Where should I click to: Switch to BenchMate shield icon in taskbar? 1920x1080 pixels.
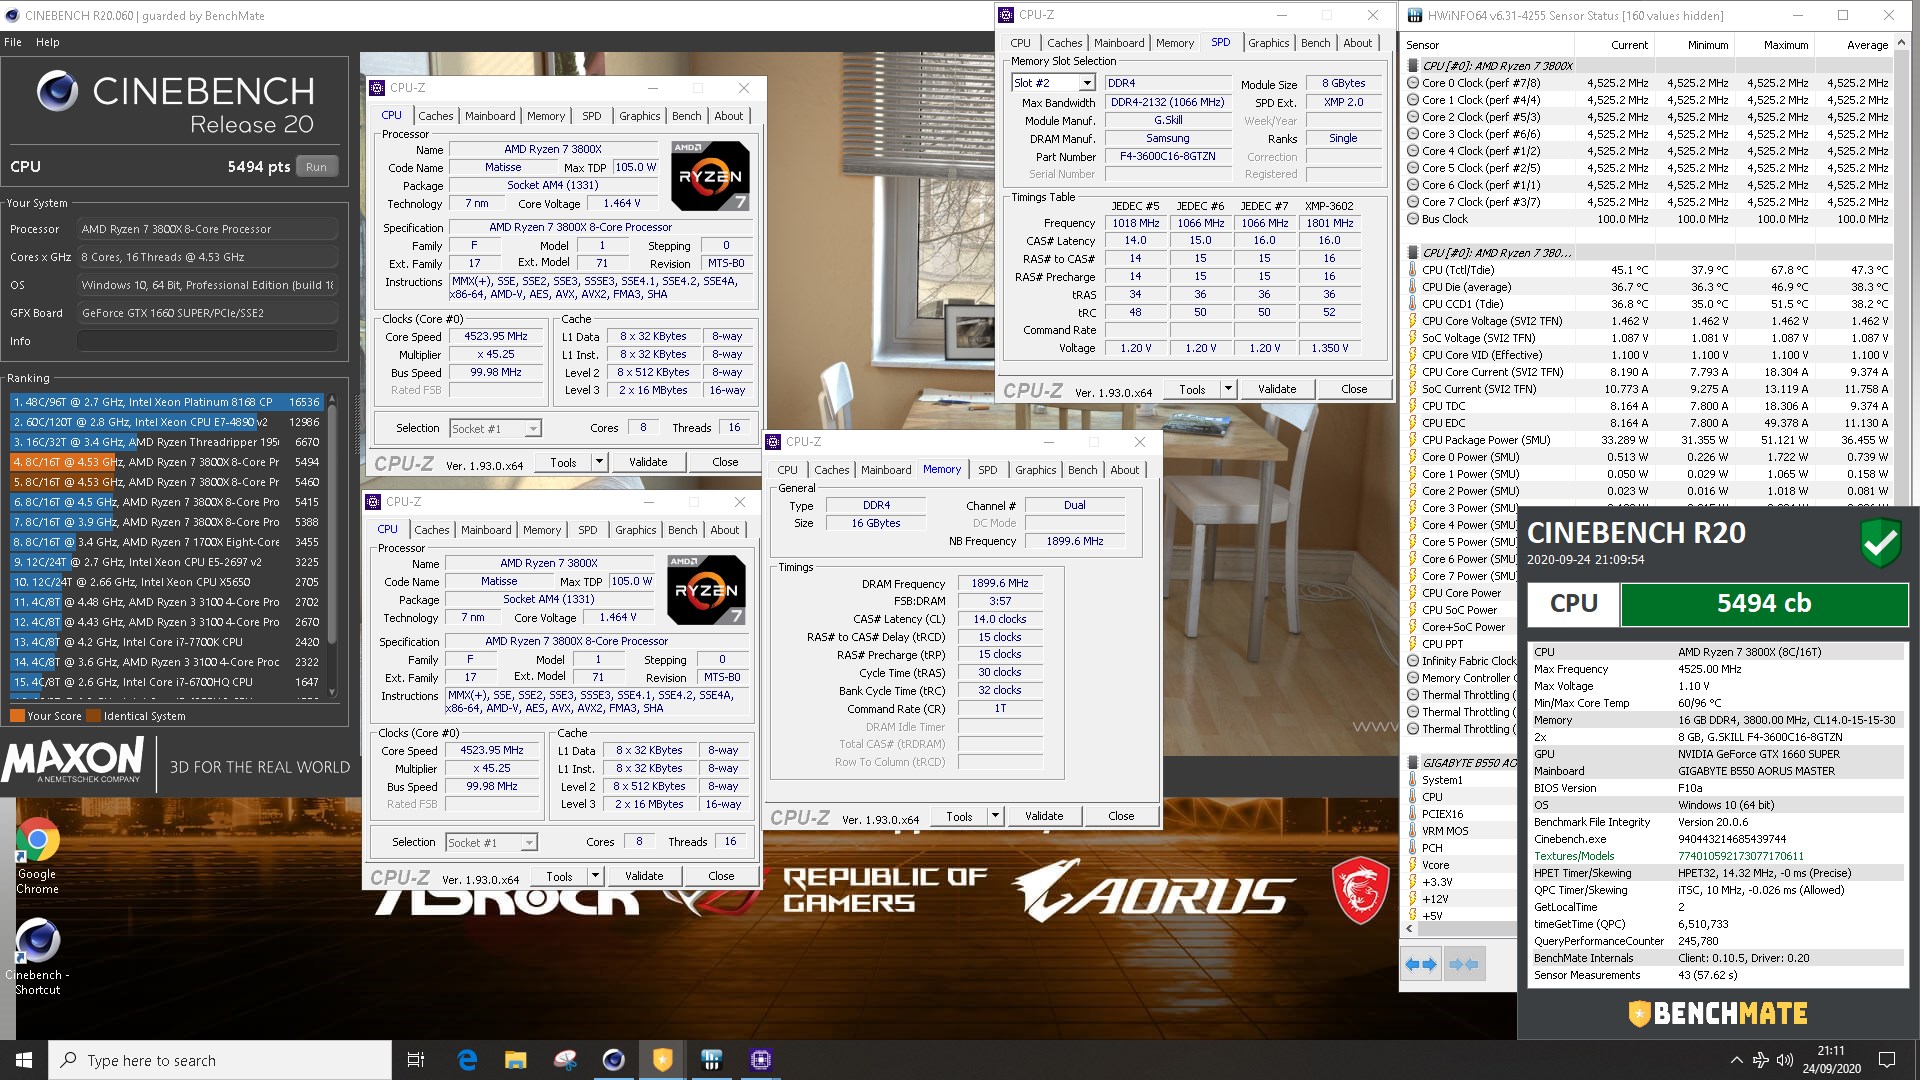pyautogui.click(x=662, y=1060)
